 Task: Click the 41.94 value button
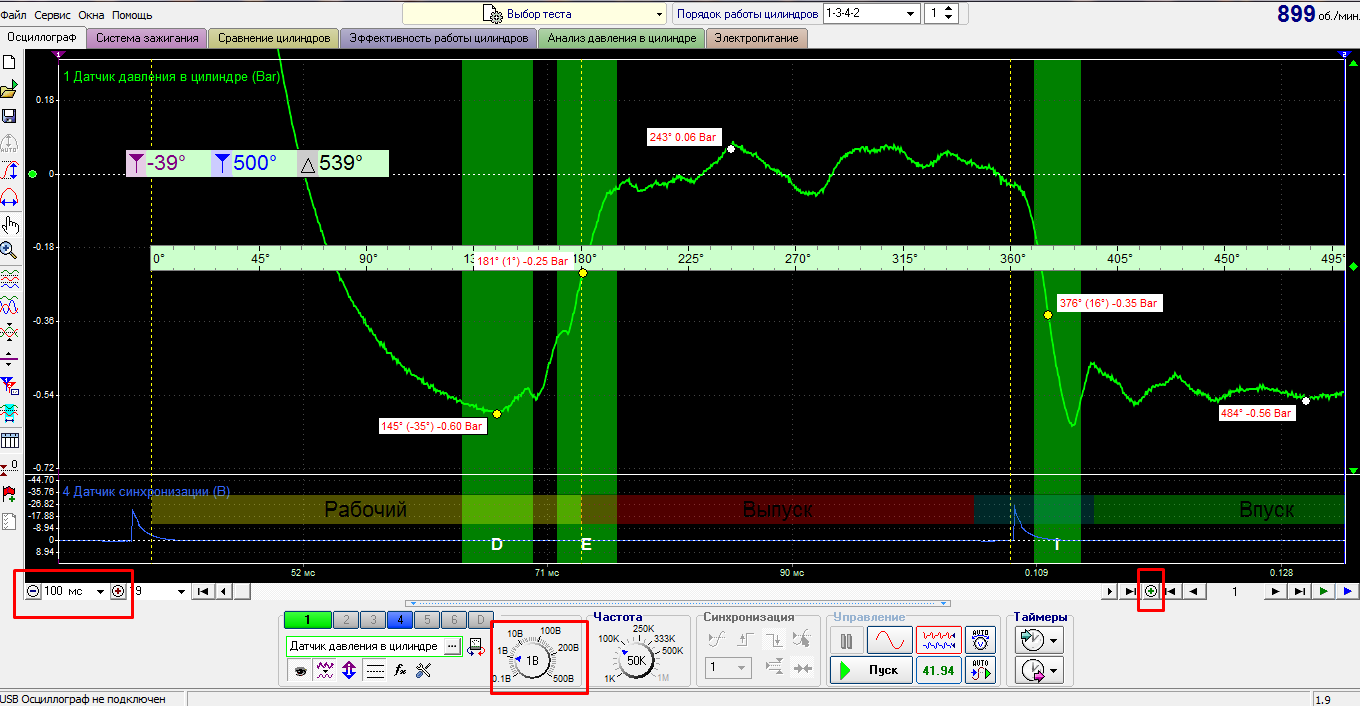(x=938, y=670)
